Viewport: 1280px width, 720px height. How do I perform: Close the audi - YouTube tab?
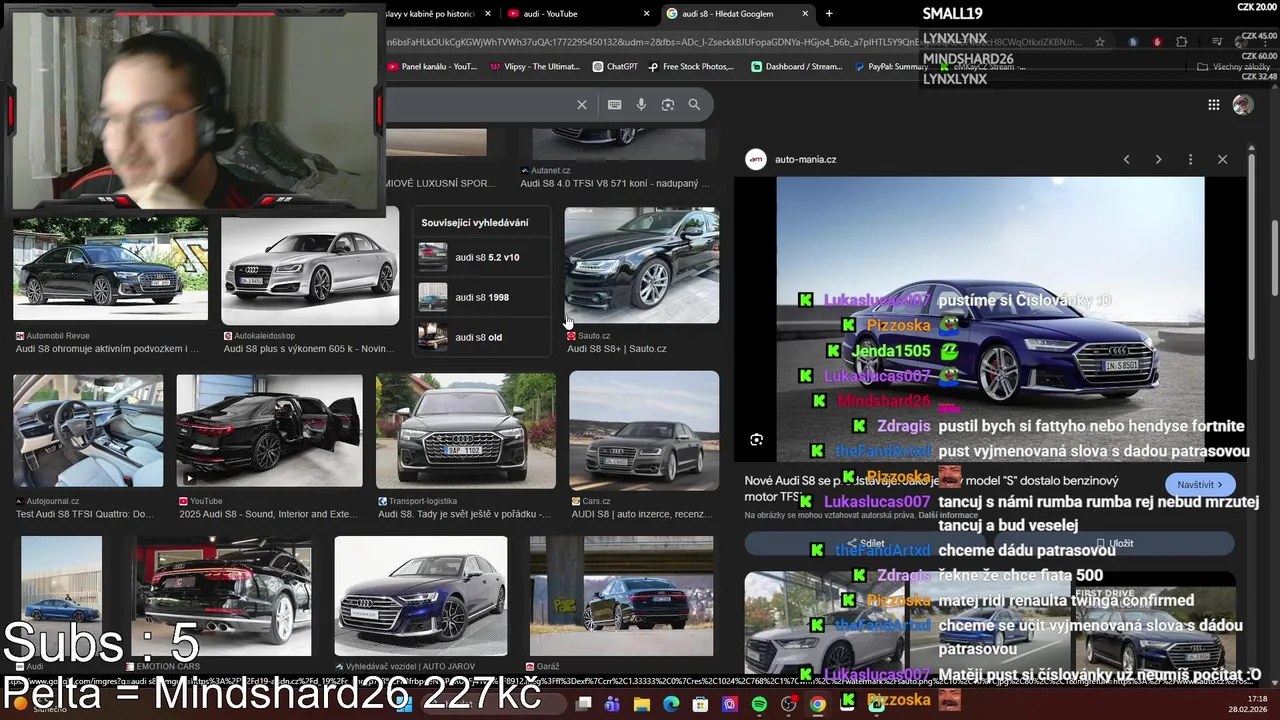click(647, 13)
